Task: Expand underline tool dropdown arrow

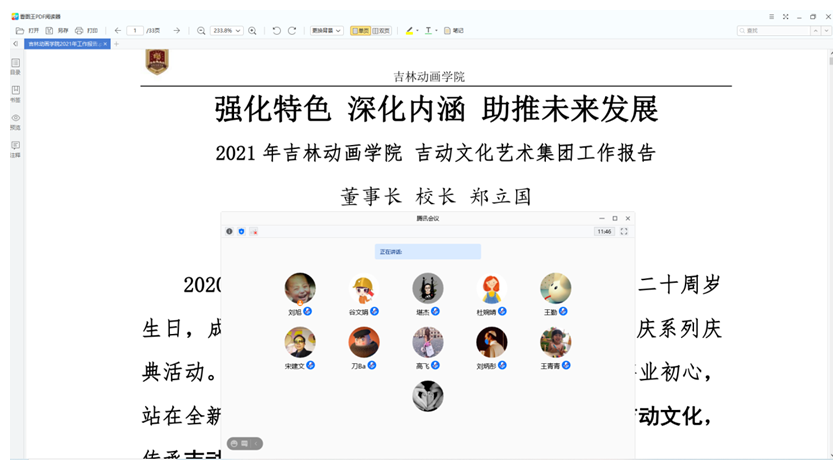Action: 436,31
